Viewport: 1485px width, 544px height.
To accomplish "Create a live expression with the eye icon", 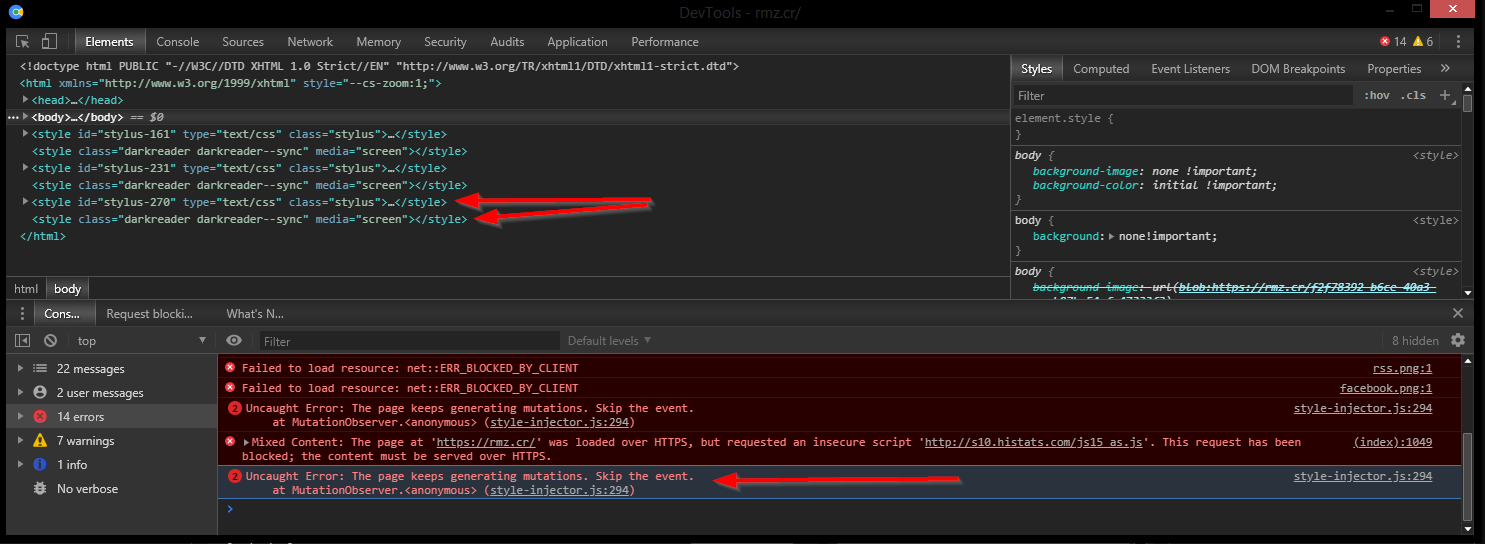I will 234,340.
